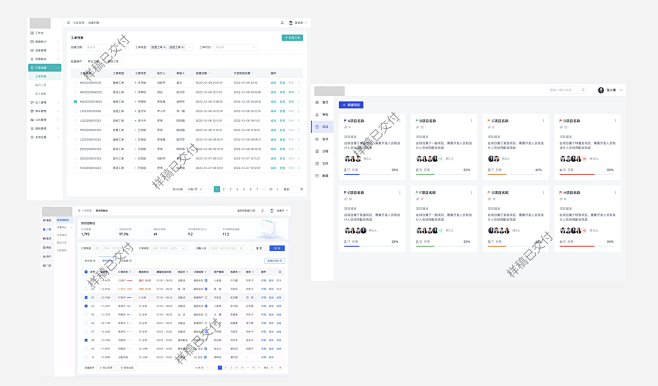Viewport: 658px width, 386px height.
Task: Click the hamburger collapse icon in teal work-order header
Action: (68, 23)
